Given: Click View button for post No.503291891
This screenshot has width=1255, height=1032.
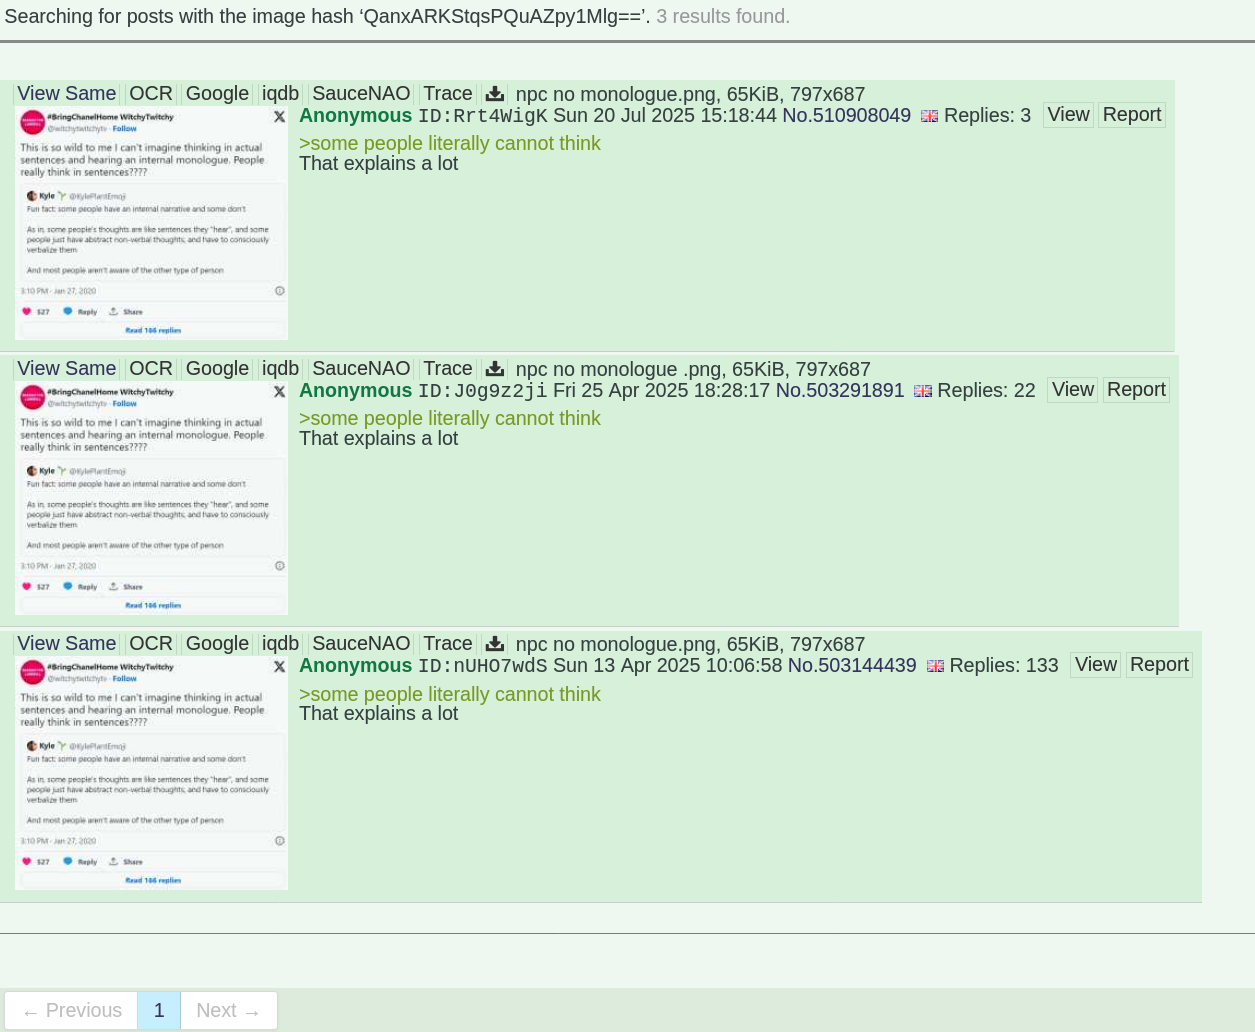Looking at the screenshot, I should click(1073, 390).
